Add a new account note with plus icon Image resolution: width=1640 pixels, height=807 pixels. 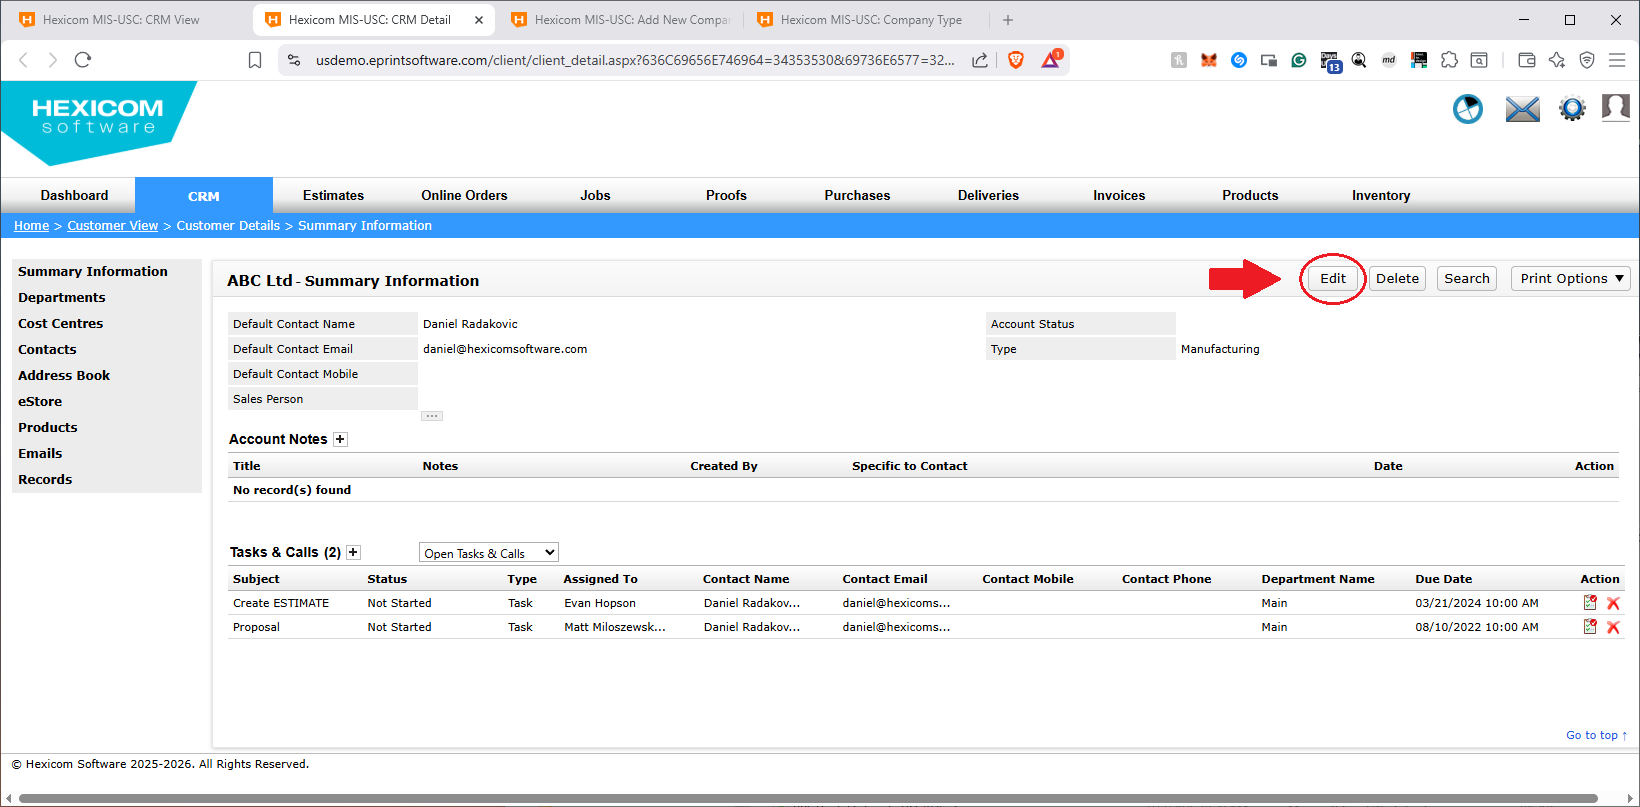click(340, 439)
